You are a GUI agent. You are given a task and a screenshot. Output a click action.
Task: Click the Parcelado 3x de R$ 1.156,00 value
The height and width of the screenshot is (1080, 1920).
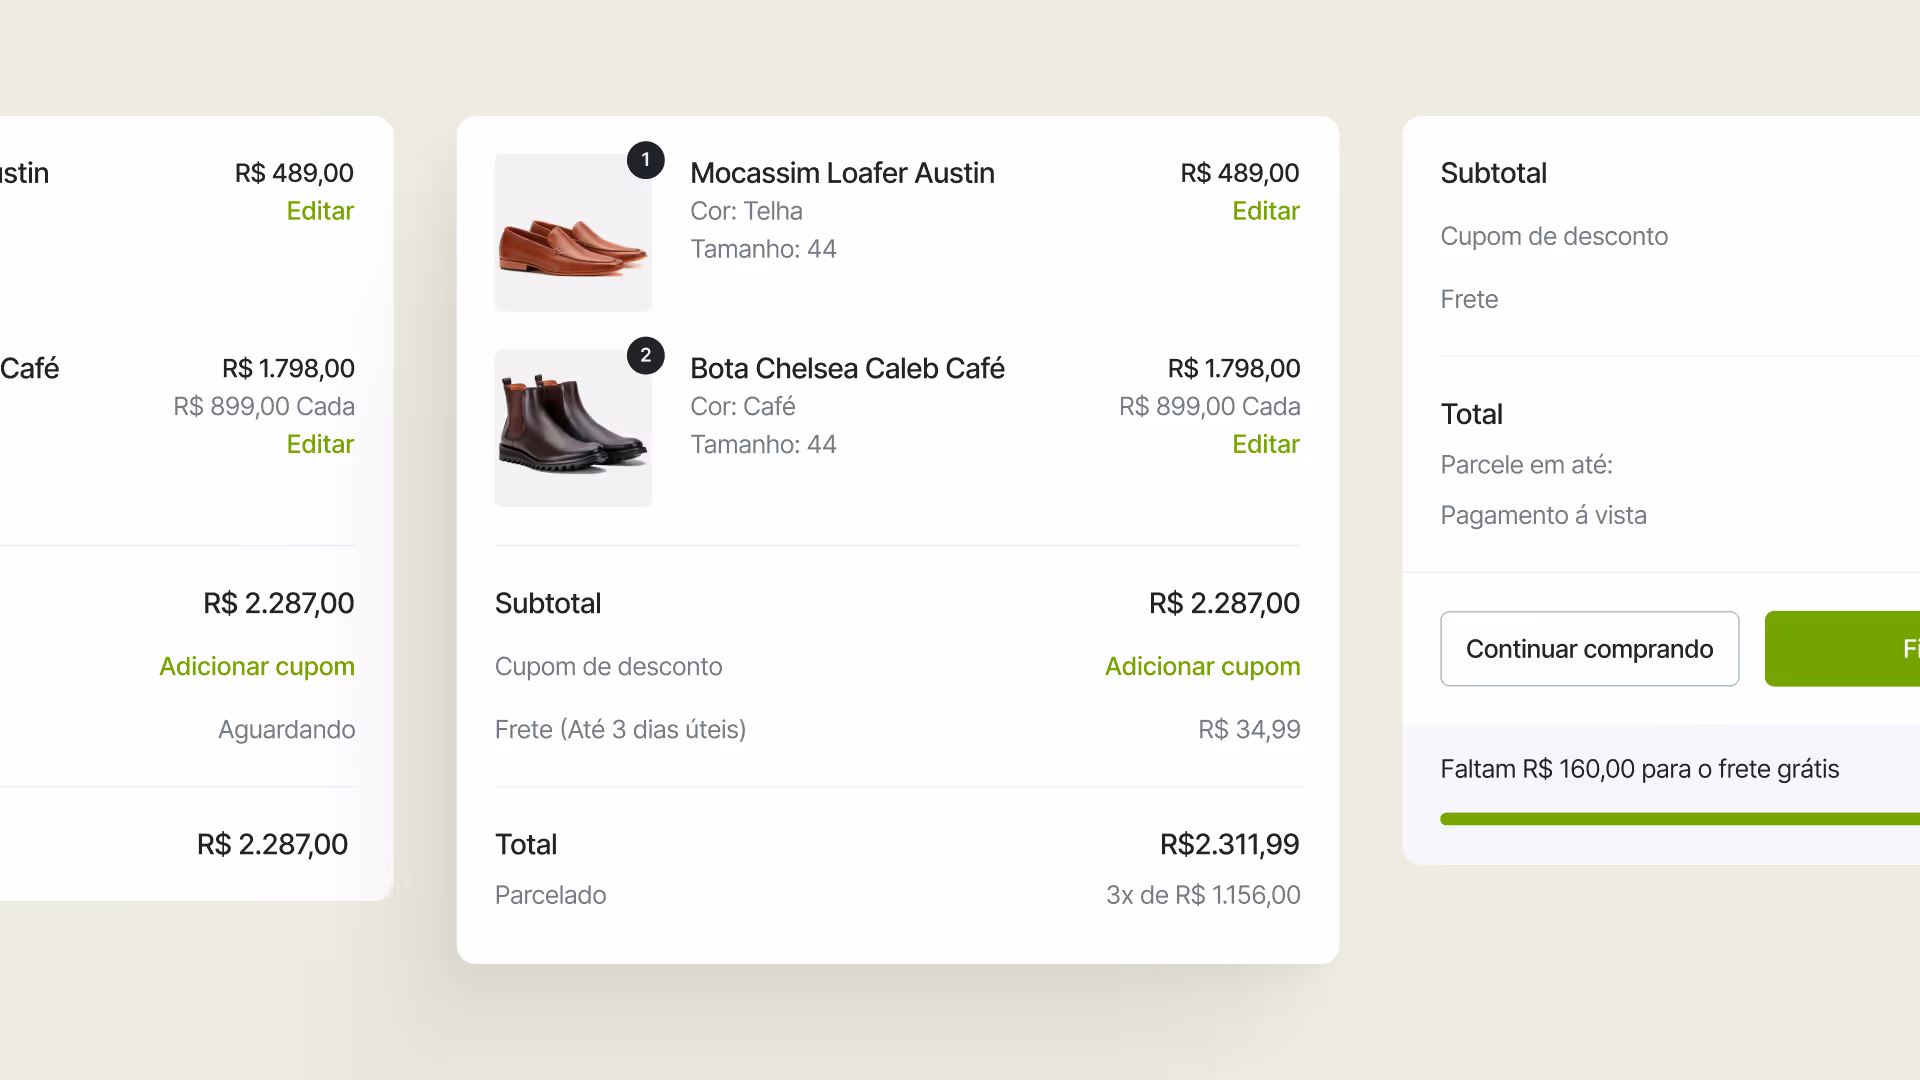[1203, 895]
